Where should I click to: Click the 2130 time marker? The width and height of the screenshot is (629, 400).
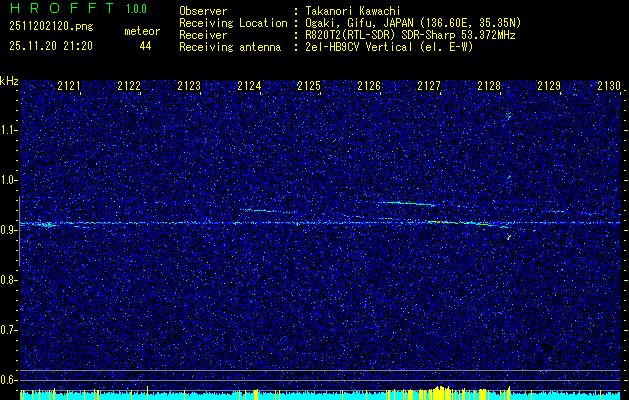pyautogui.click(x=609, y=86)
